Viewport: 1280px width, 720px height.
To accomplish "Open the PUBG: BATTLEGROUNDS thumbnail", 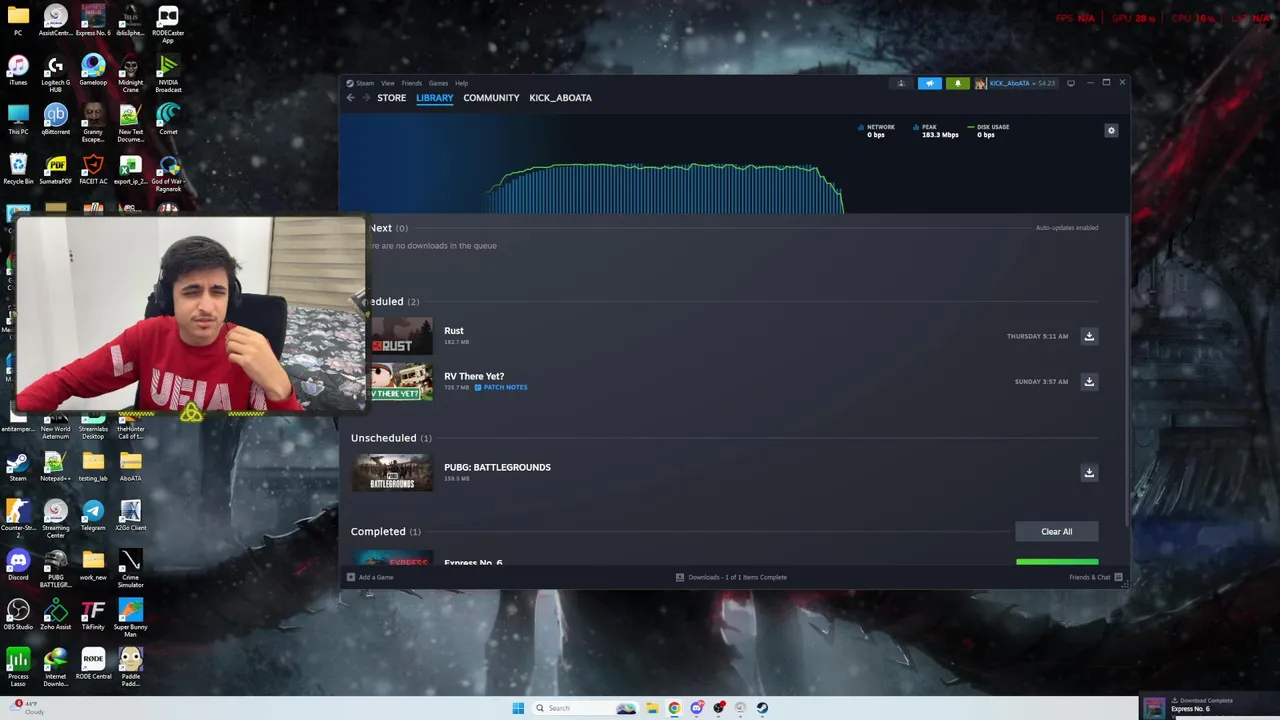I will (x=392, y=473).
